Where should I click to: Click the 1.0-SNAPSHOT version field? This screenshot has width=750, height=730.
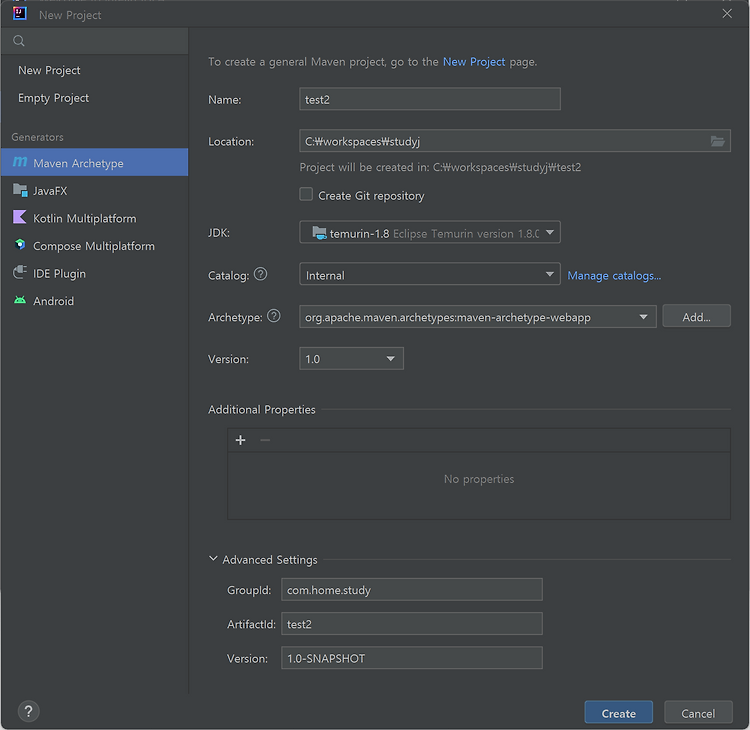click(411, 658)
